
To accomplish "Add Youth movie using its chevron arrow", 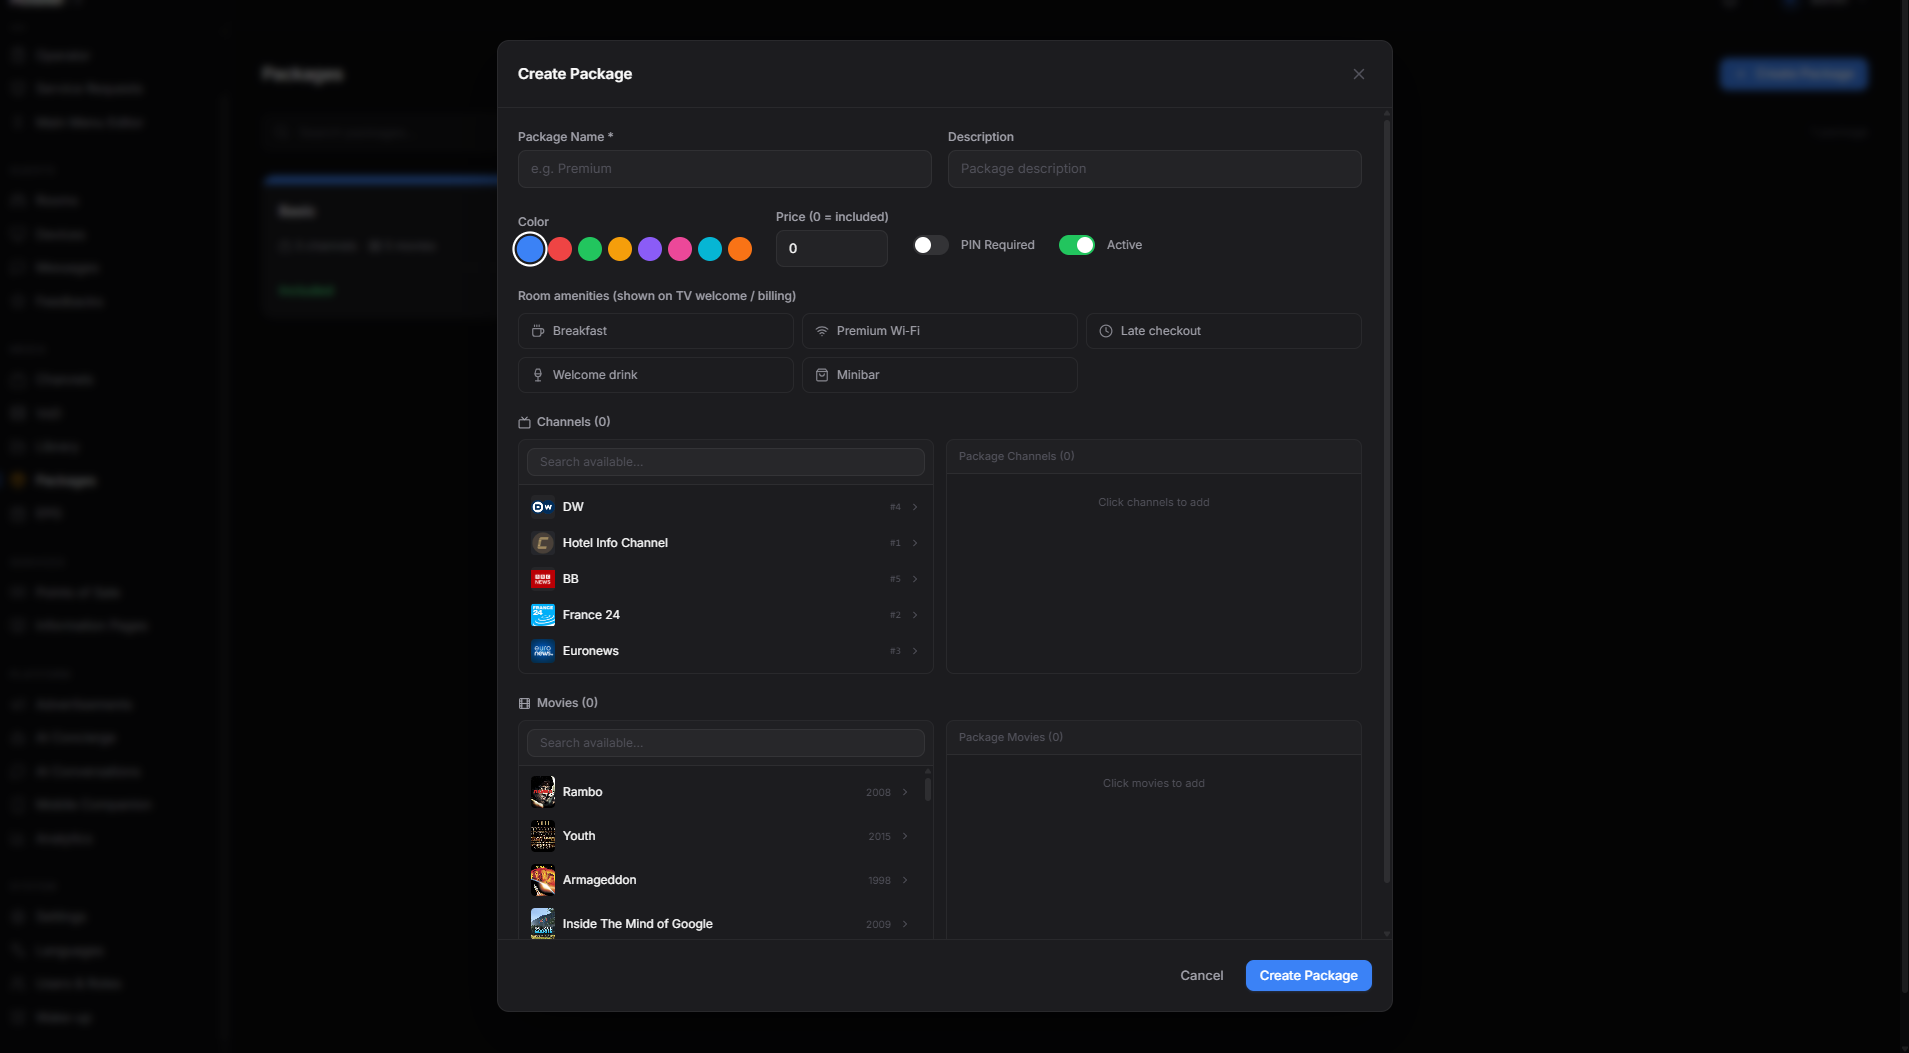I will [904, 836].
